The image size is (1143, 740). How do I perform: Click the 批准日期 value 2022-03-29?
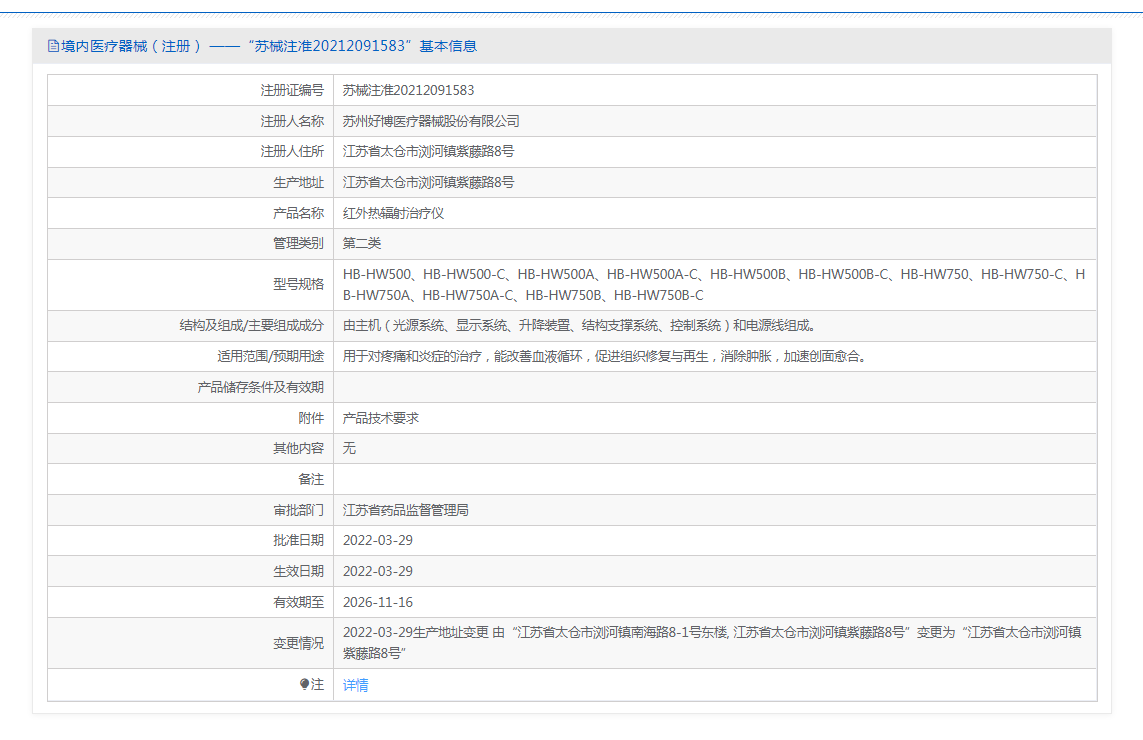coord(377,541)
